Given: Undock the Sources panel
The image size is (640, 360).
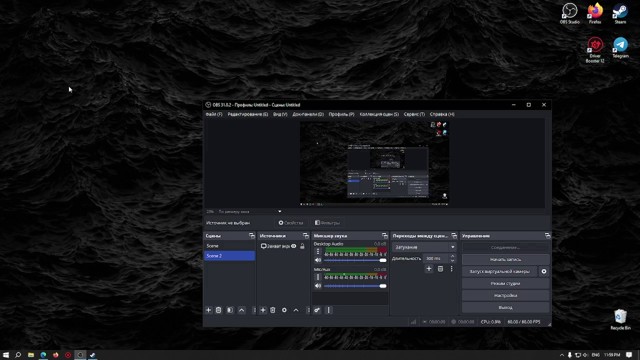Looking at the screenshot, I should (x=306, y=236).
